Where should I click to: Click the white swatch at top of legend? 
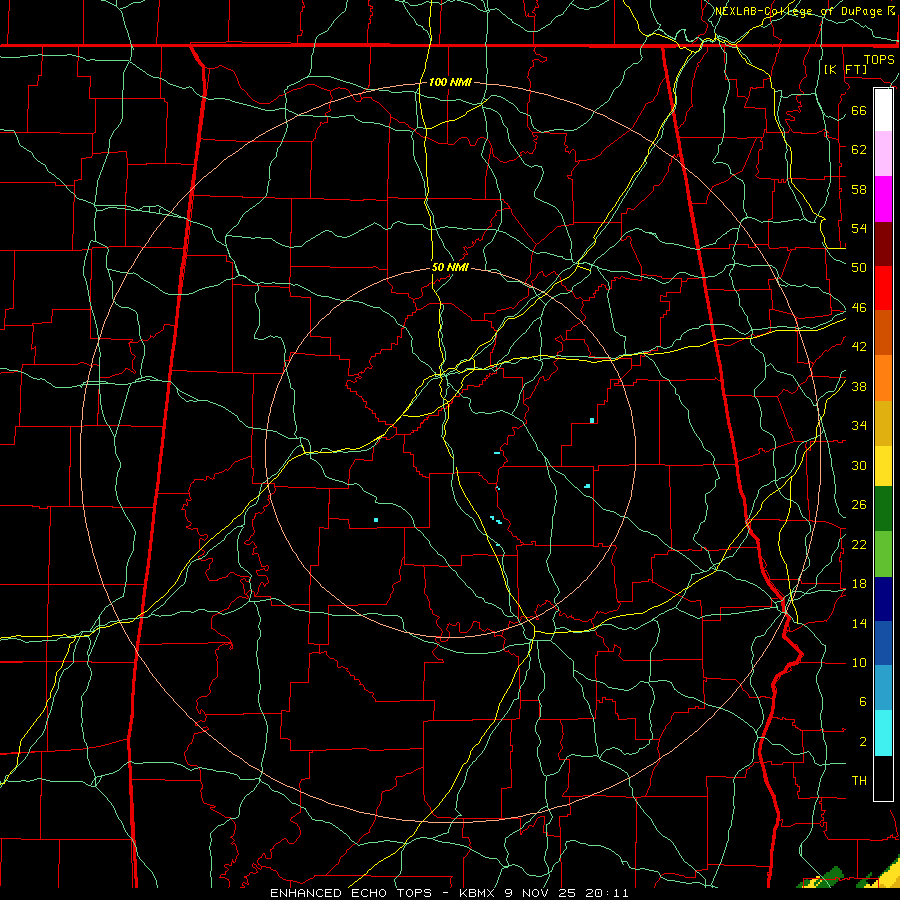(x=883, y=110)
